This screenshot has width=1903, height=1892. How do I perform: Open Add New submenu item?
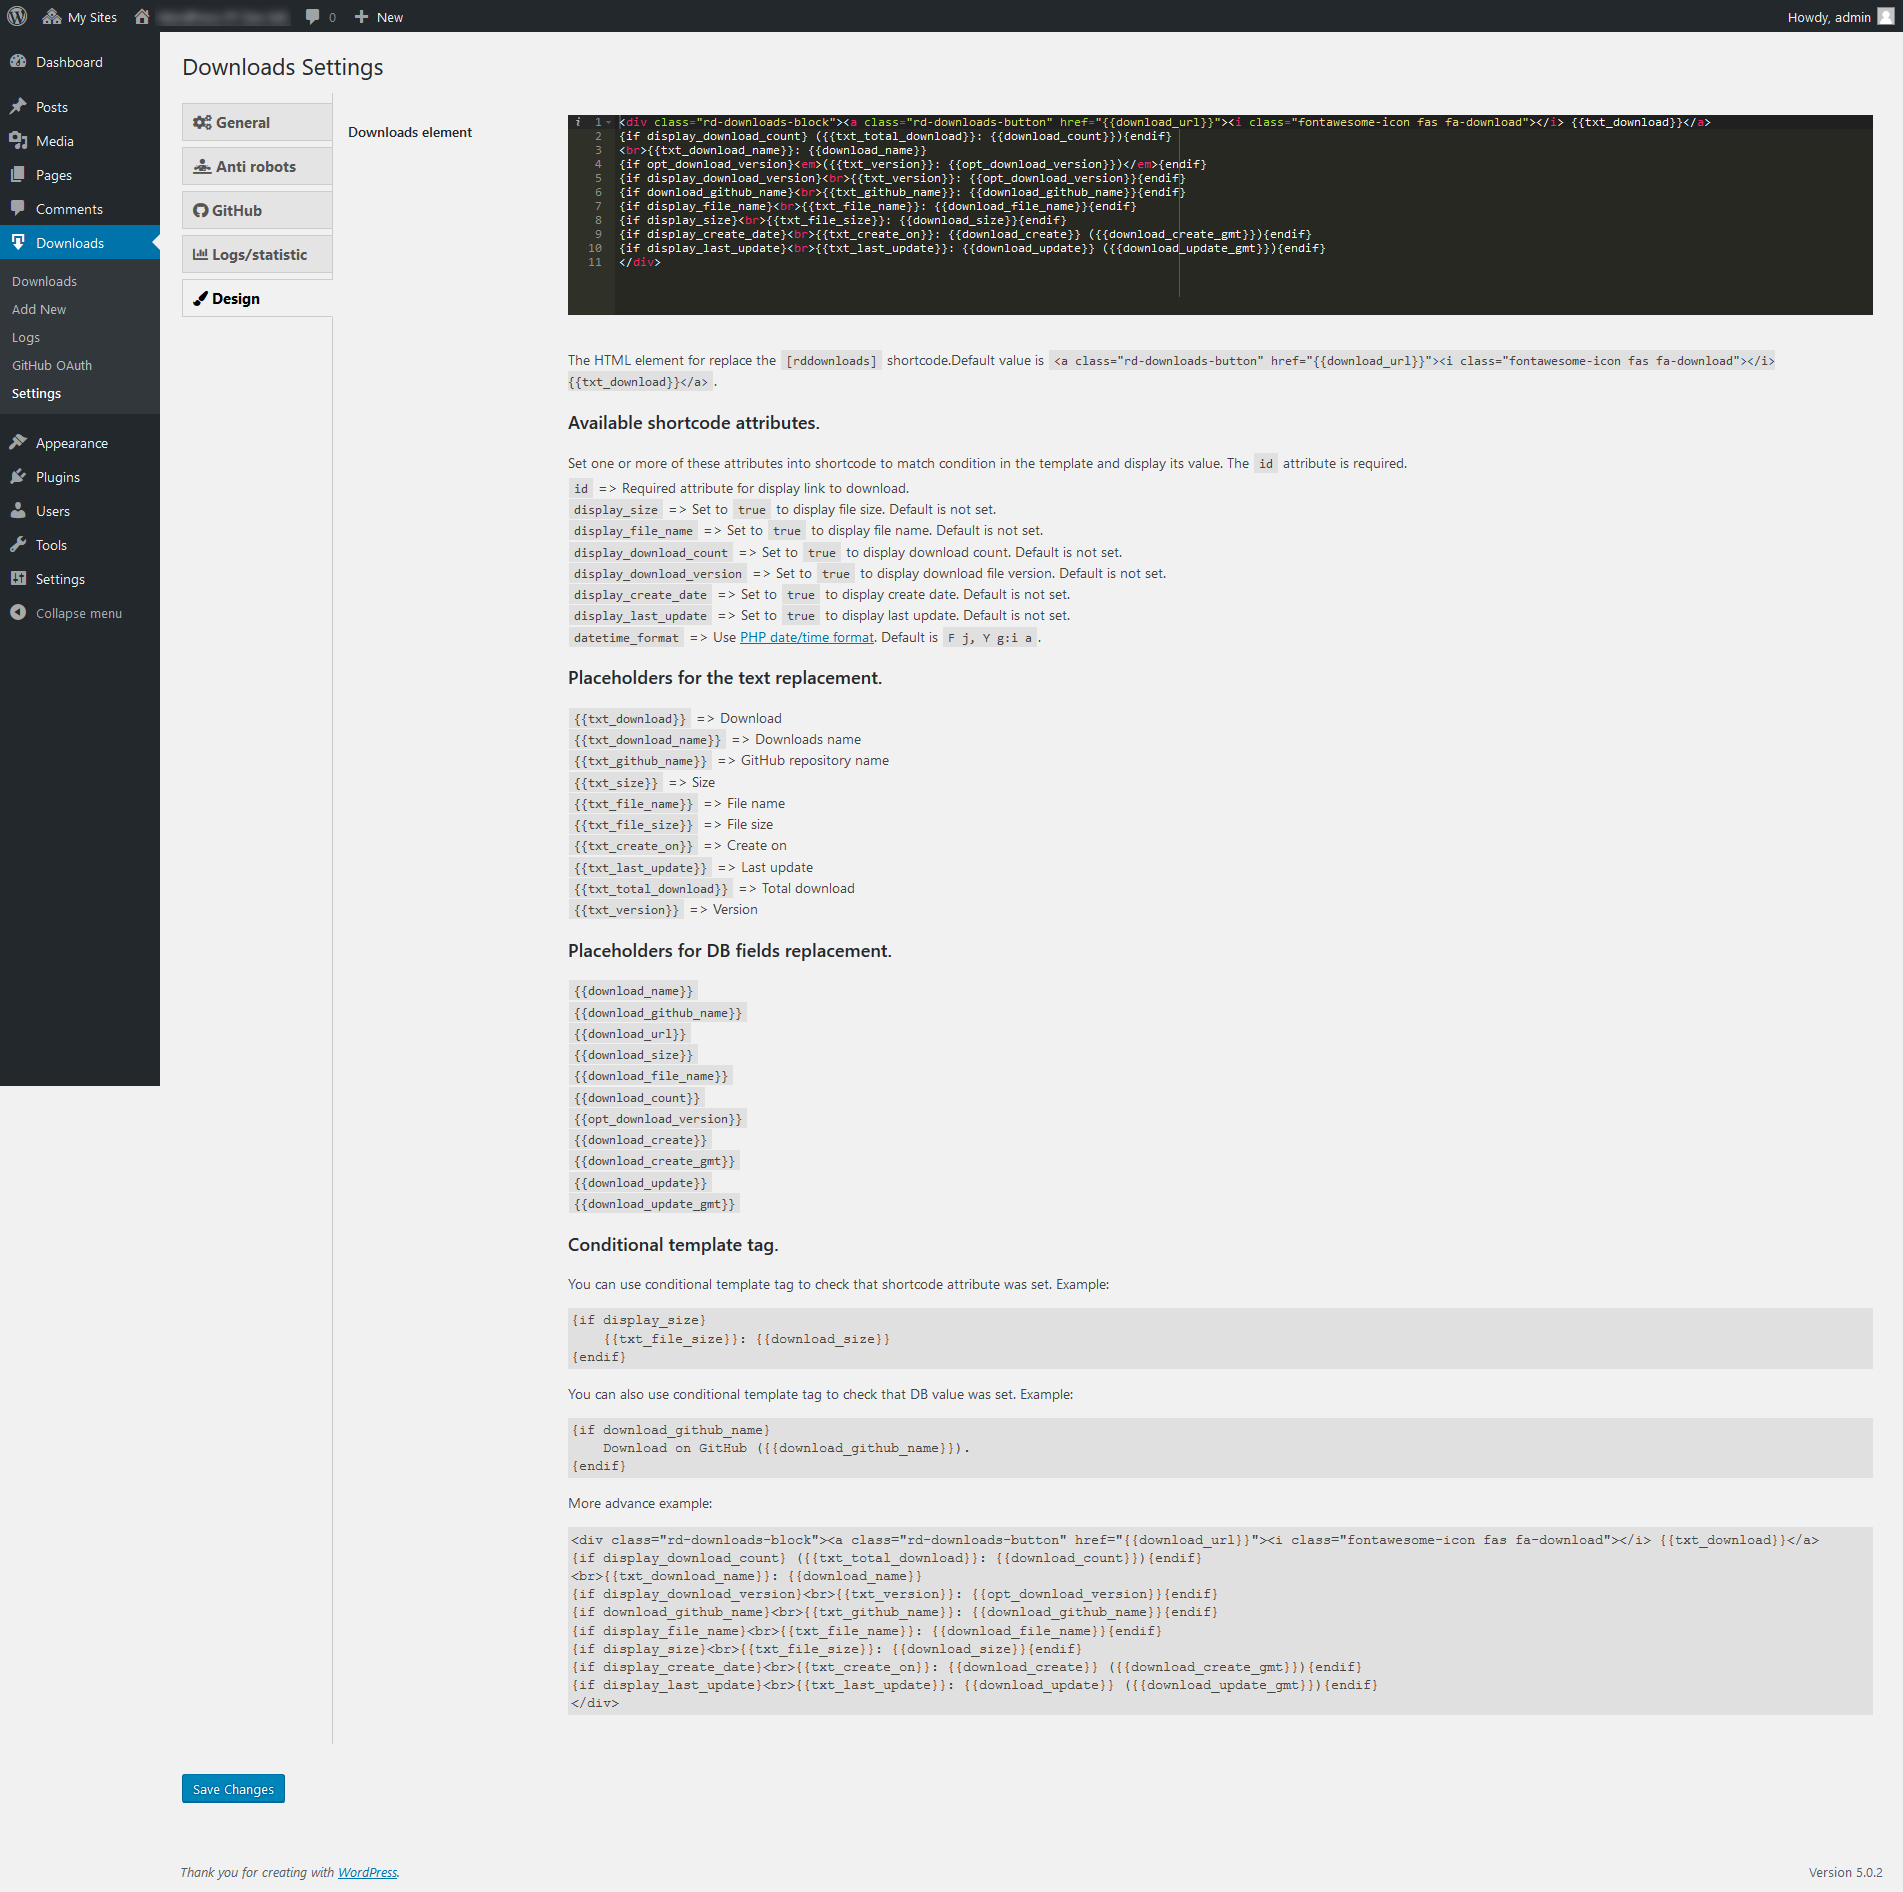(x=39, y=309)
